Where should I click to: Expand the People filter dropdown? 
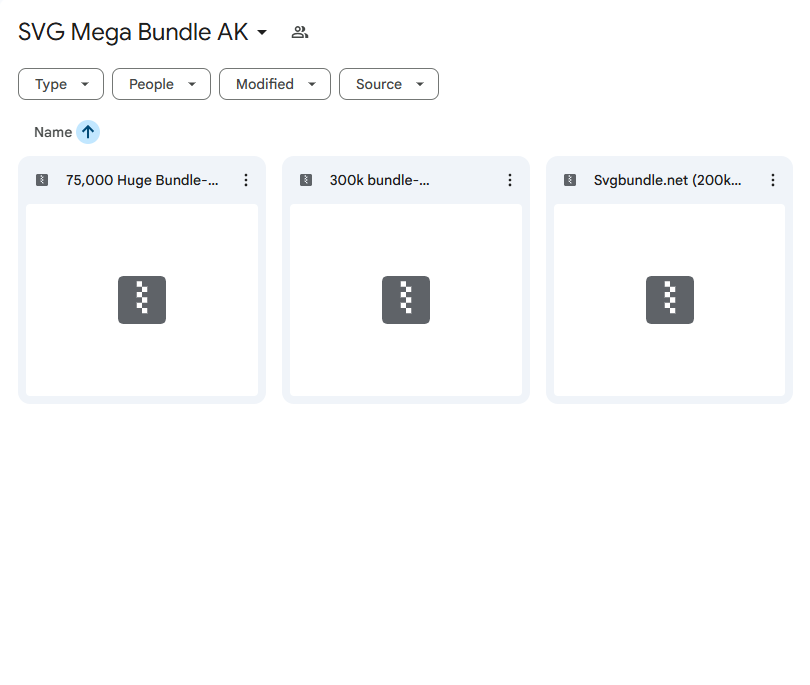pyautogui.click(x=161, y=84)
